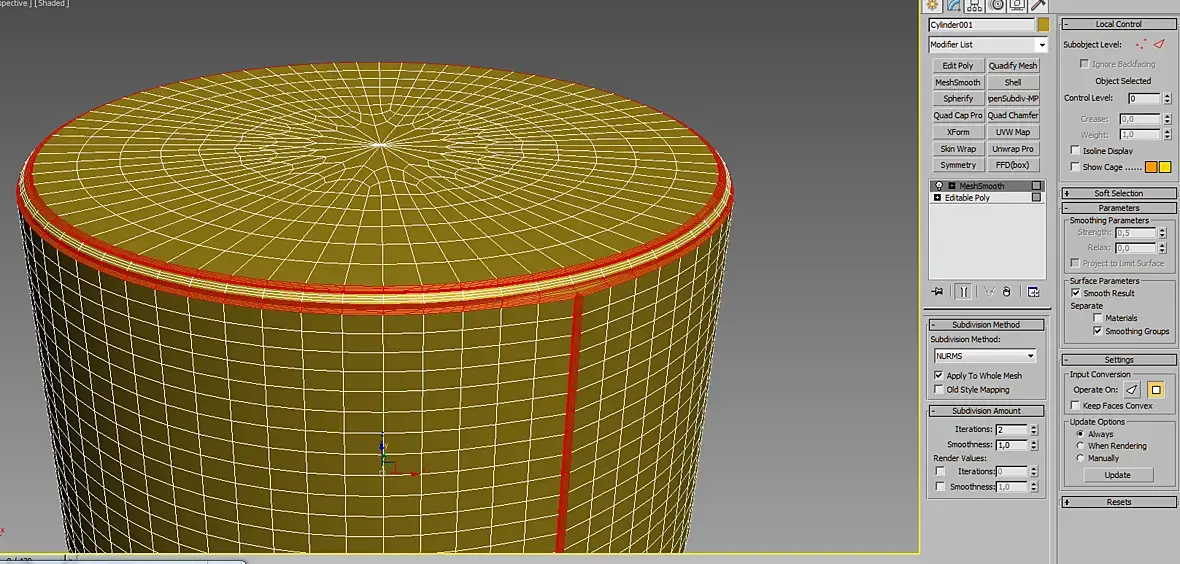Select Manually update option
The height and width of the screenshot is (564, 1180).
(x=1081, y=458)
